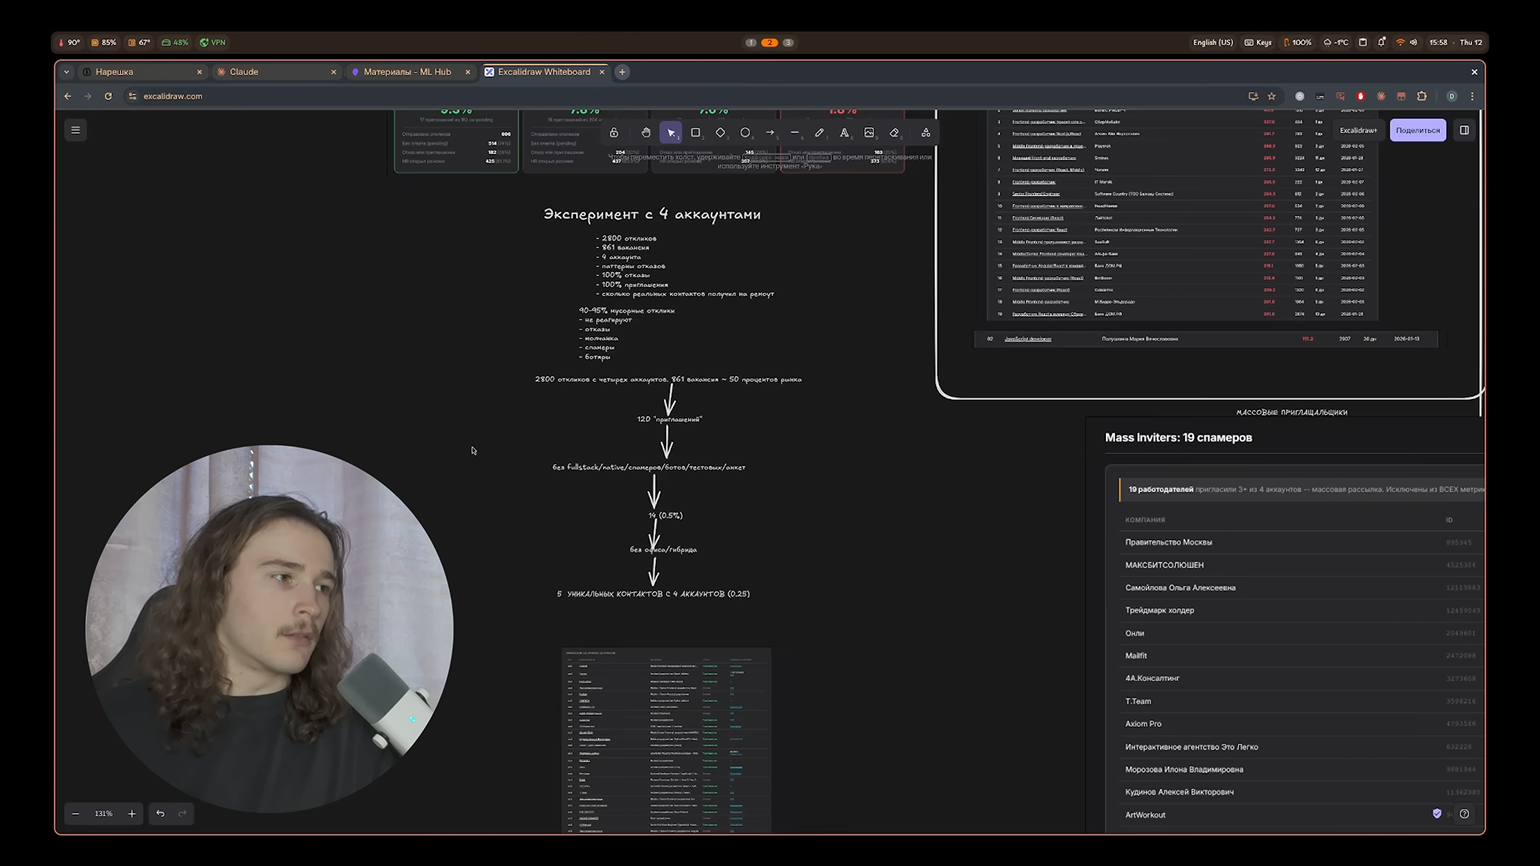
Task: Click the zoom in plus button
Action: pyautogui.click(x=132, y=814)
